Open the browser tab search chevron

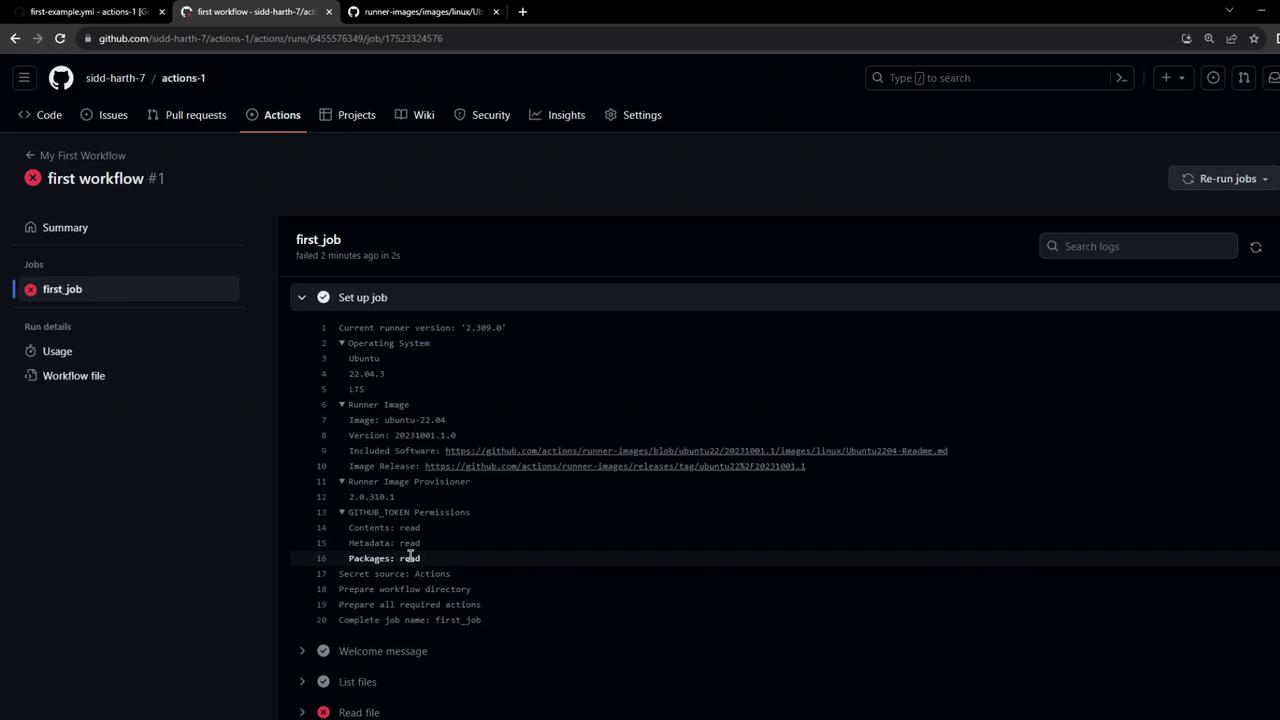point(1229,11)
